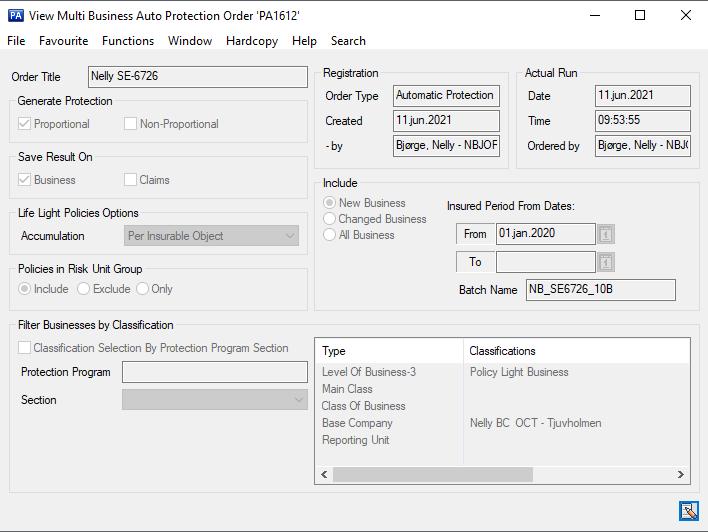Open the Functions menu
Viewport: 708px width, 532px height.
(128, 41)
